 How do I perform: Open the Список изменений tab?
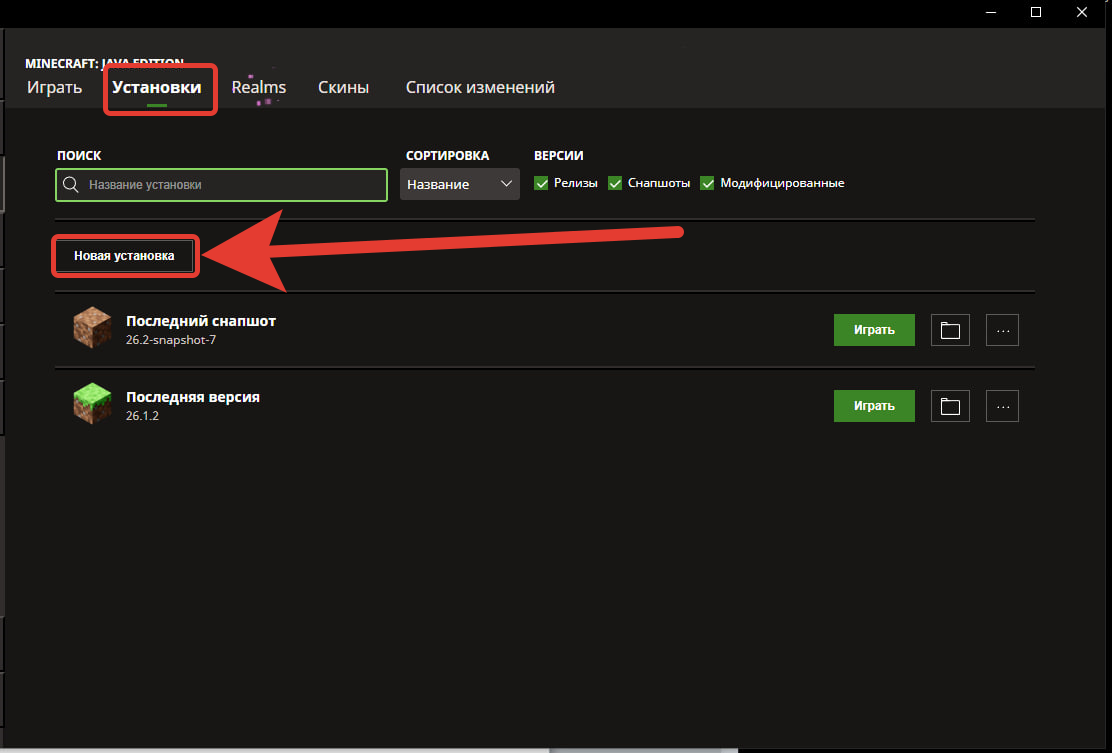pos(480,87)
